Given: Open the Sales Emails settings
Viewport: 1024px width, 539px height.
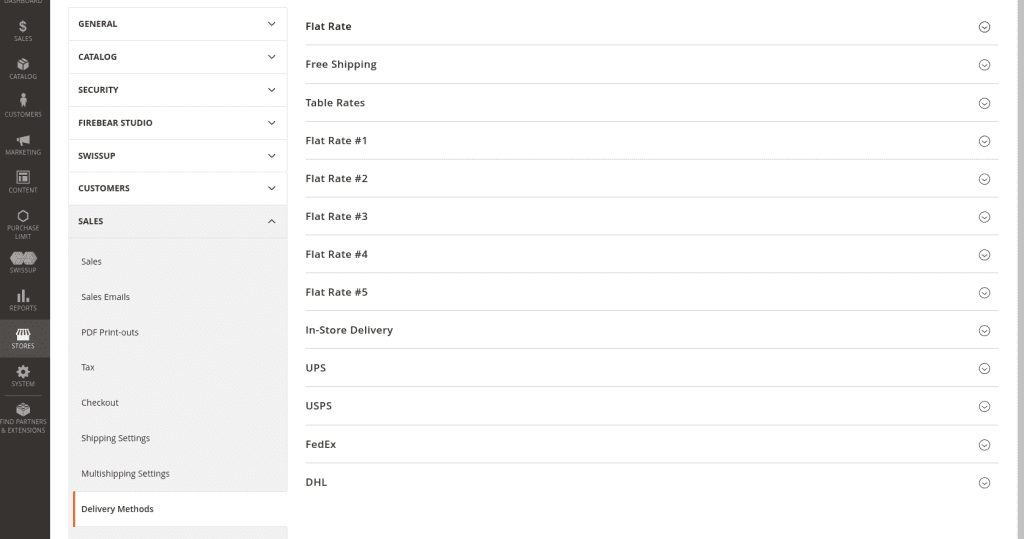Looking at the screenshot, I should [105, 297].
